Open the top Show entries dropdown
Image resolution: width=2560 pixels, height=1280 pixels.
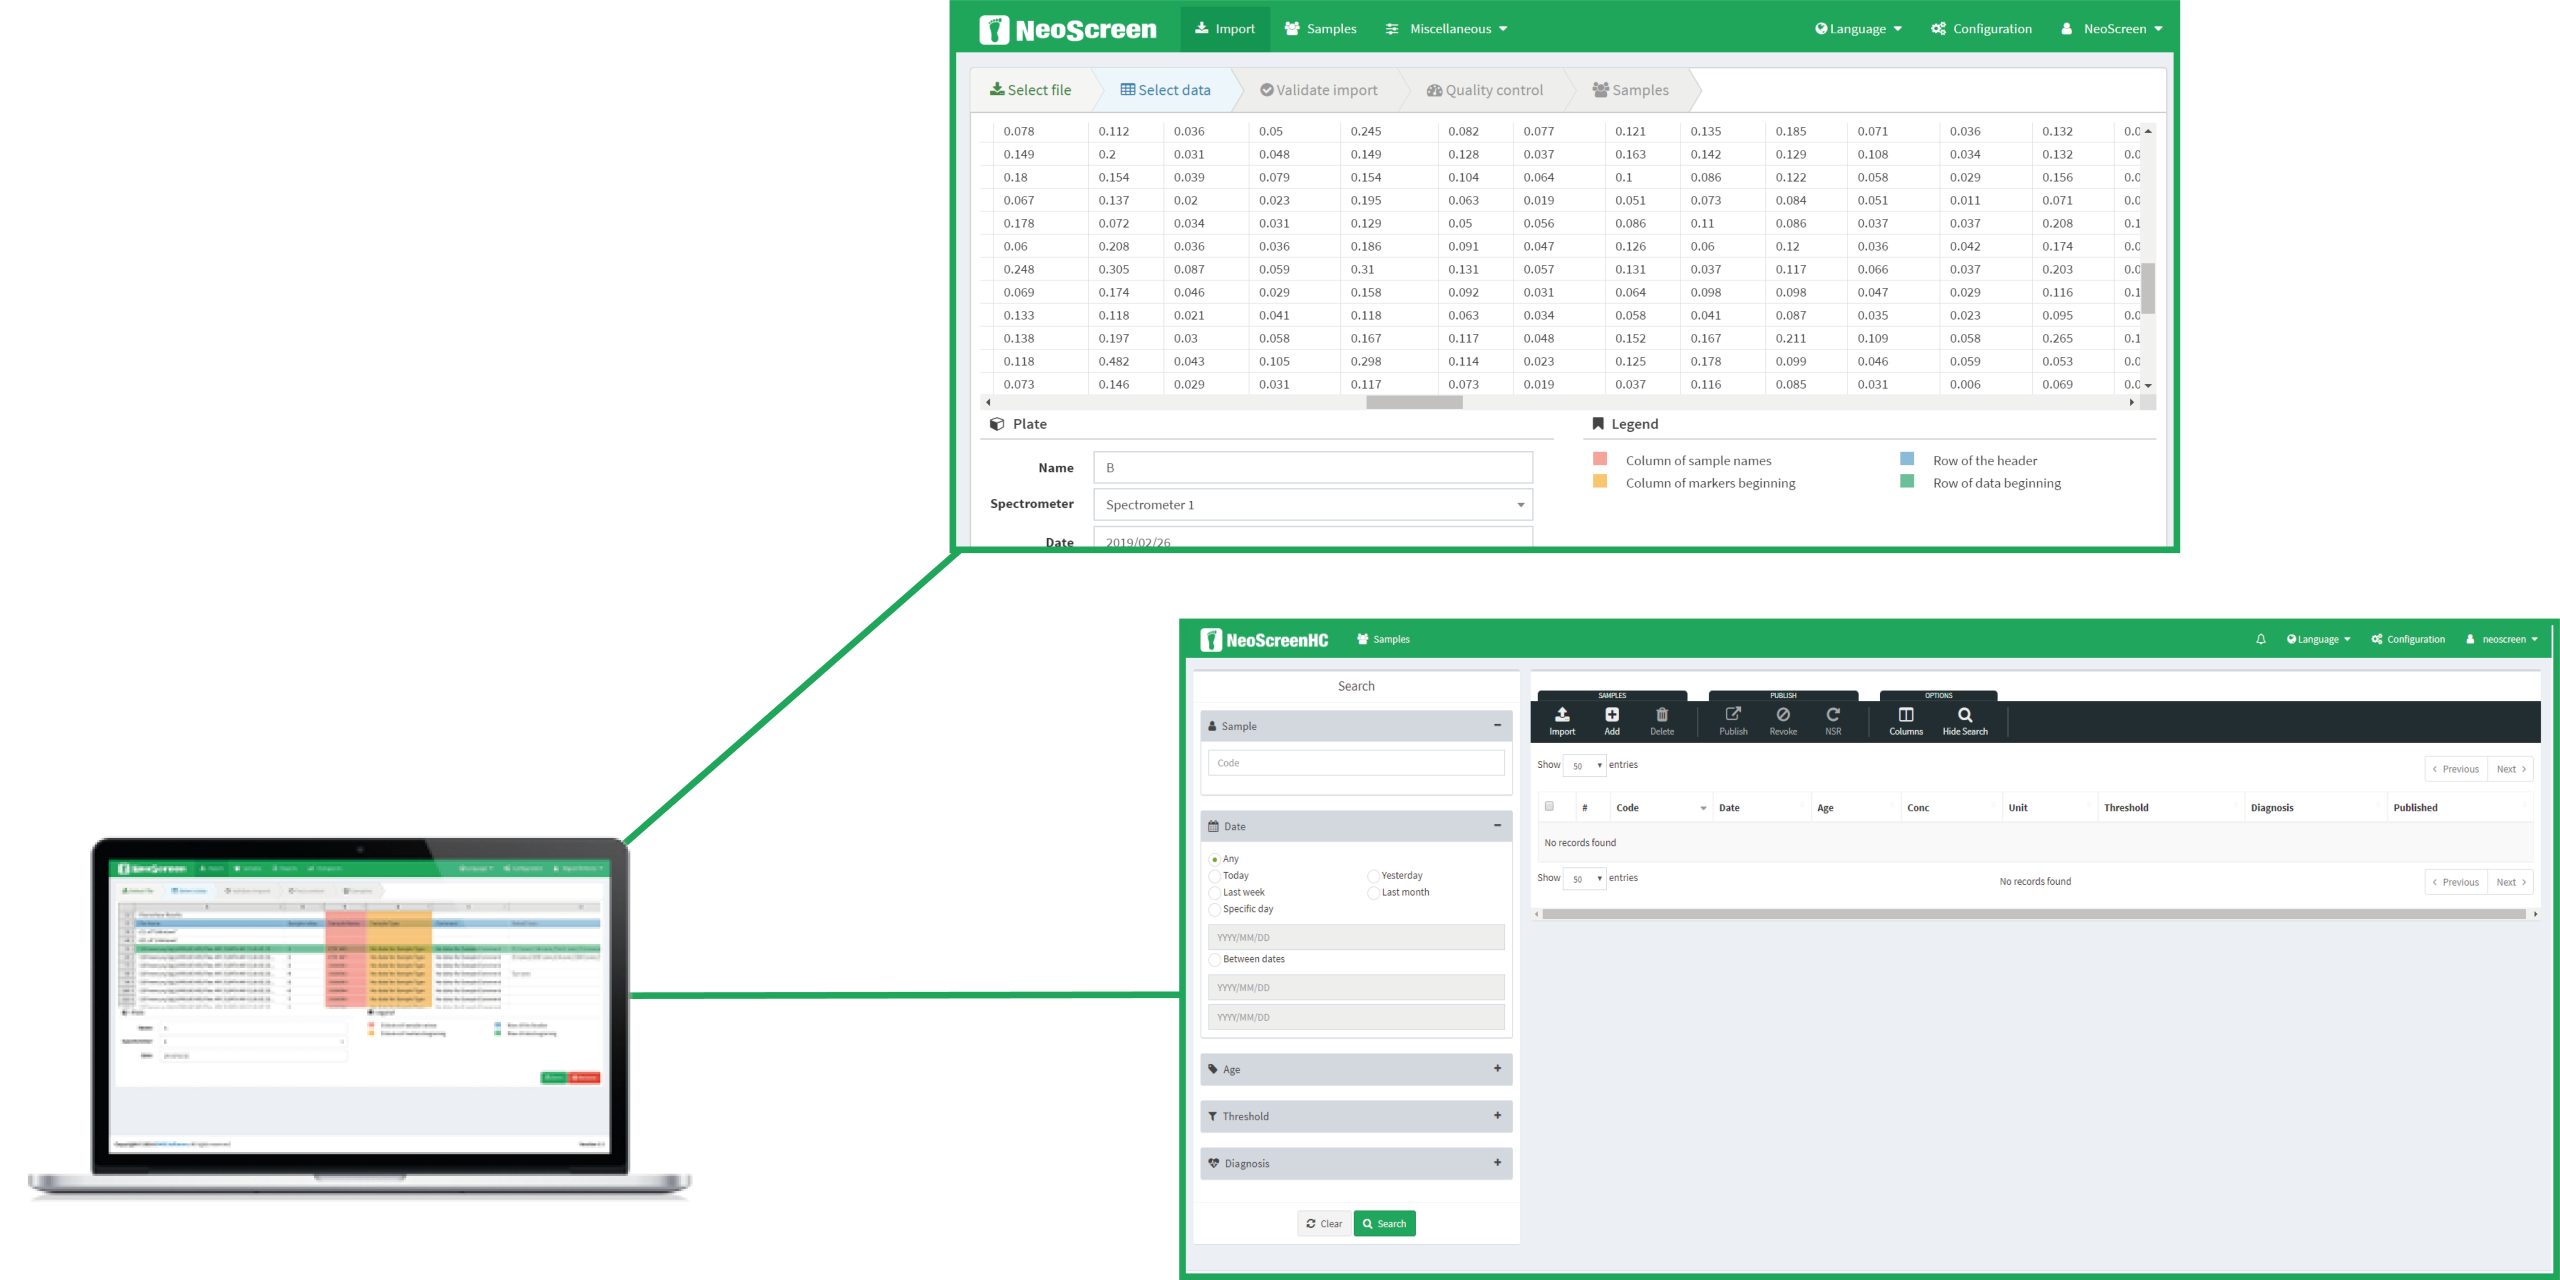1584,766
